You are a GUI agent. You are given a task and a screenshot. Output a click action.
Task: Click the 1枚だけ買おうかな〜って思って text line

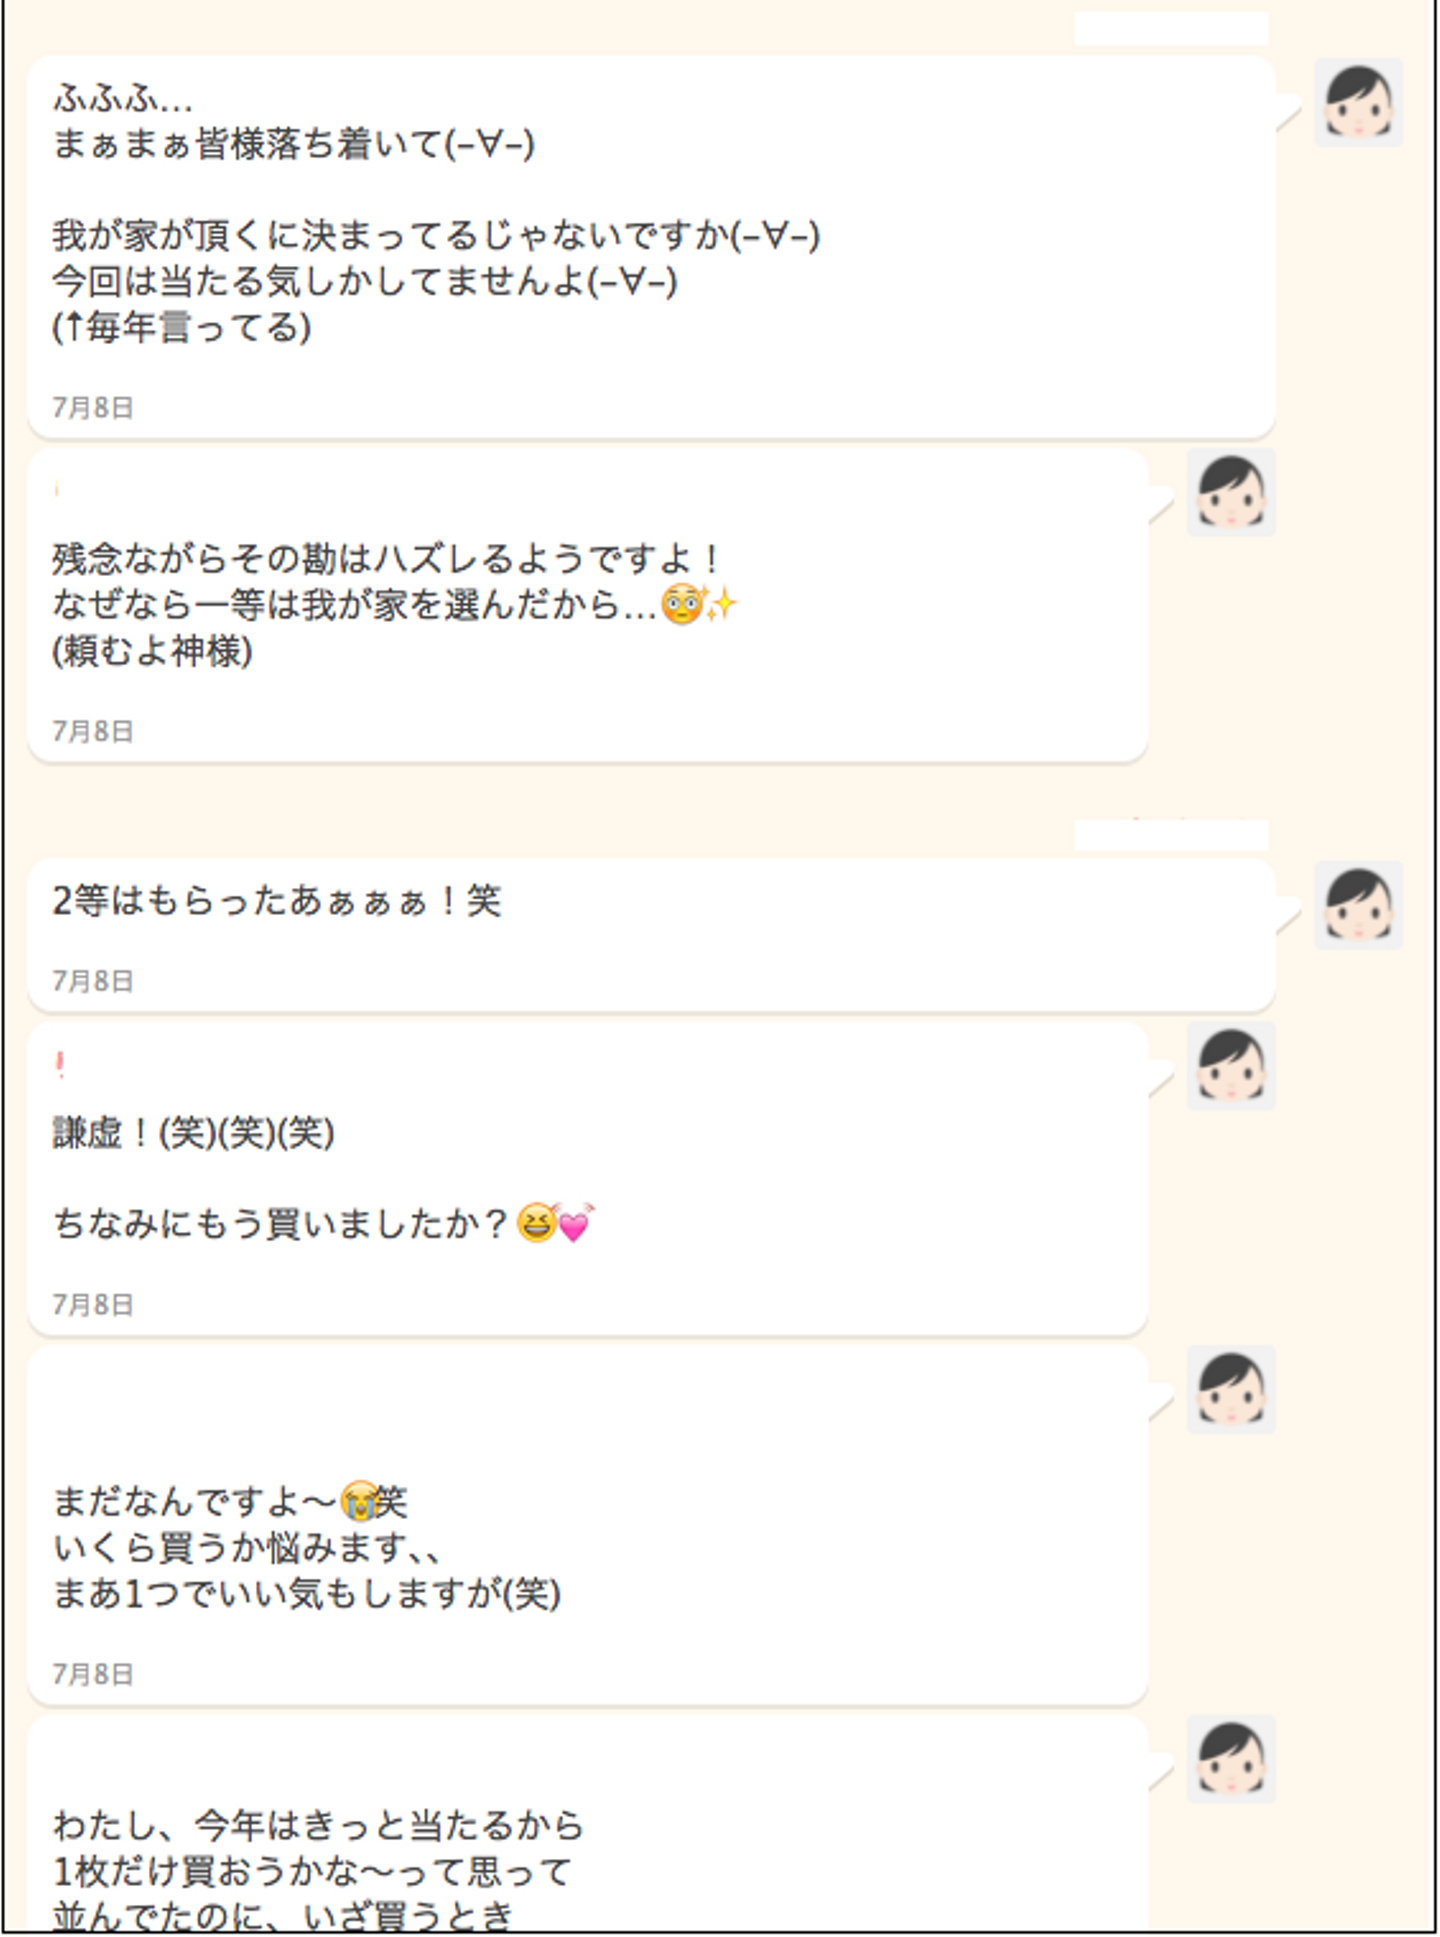312,1871
